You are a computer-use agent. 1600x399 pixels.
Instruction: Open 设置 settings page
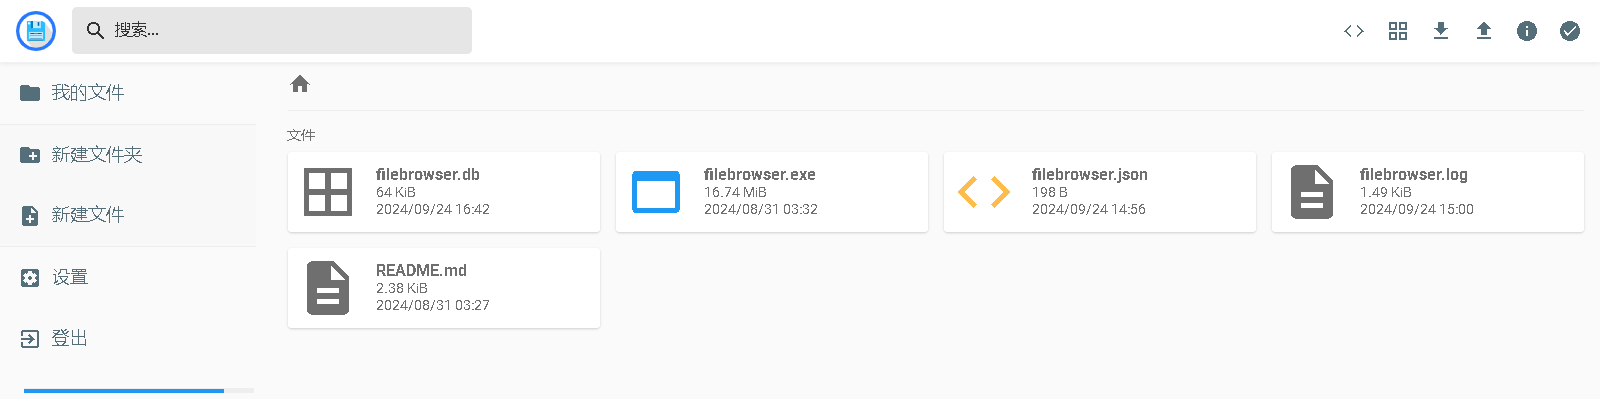point(128,277)
